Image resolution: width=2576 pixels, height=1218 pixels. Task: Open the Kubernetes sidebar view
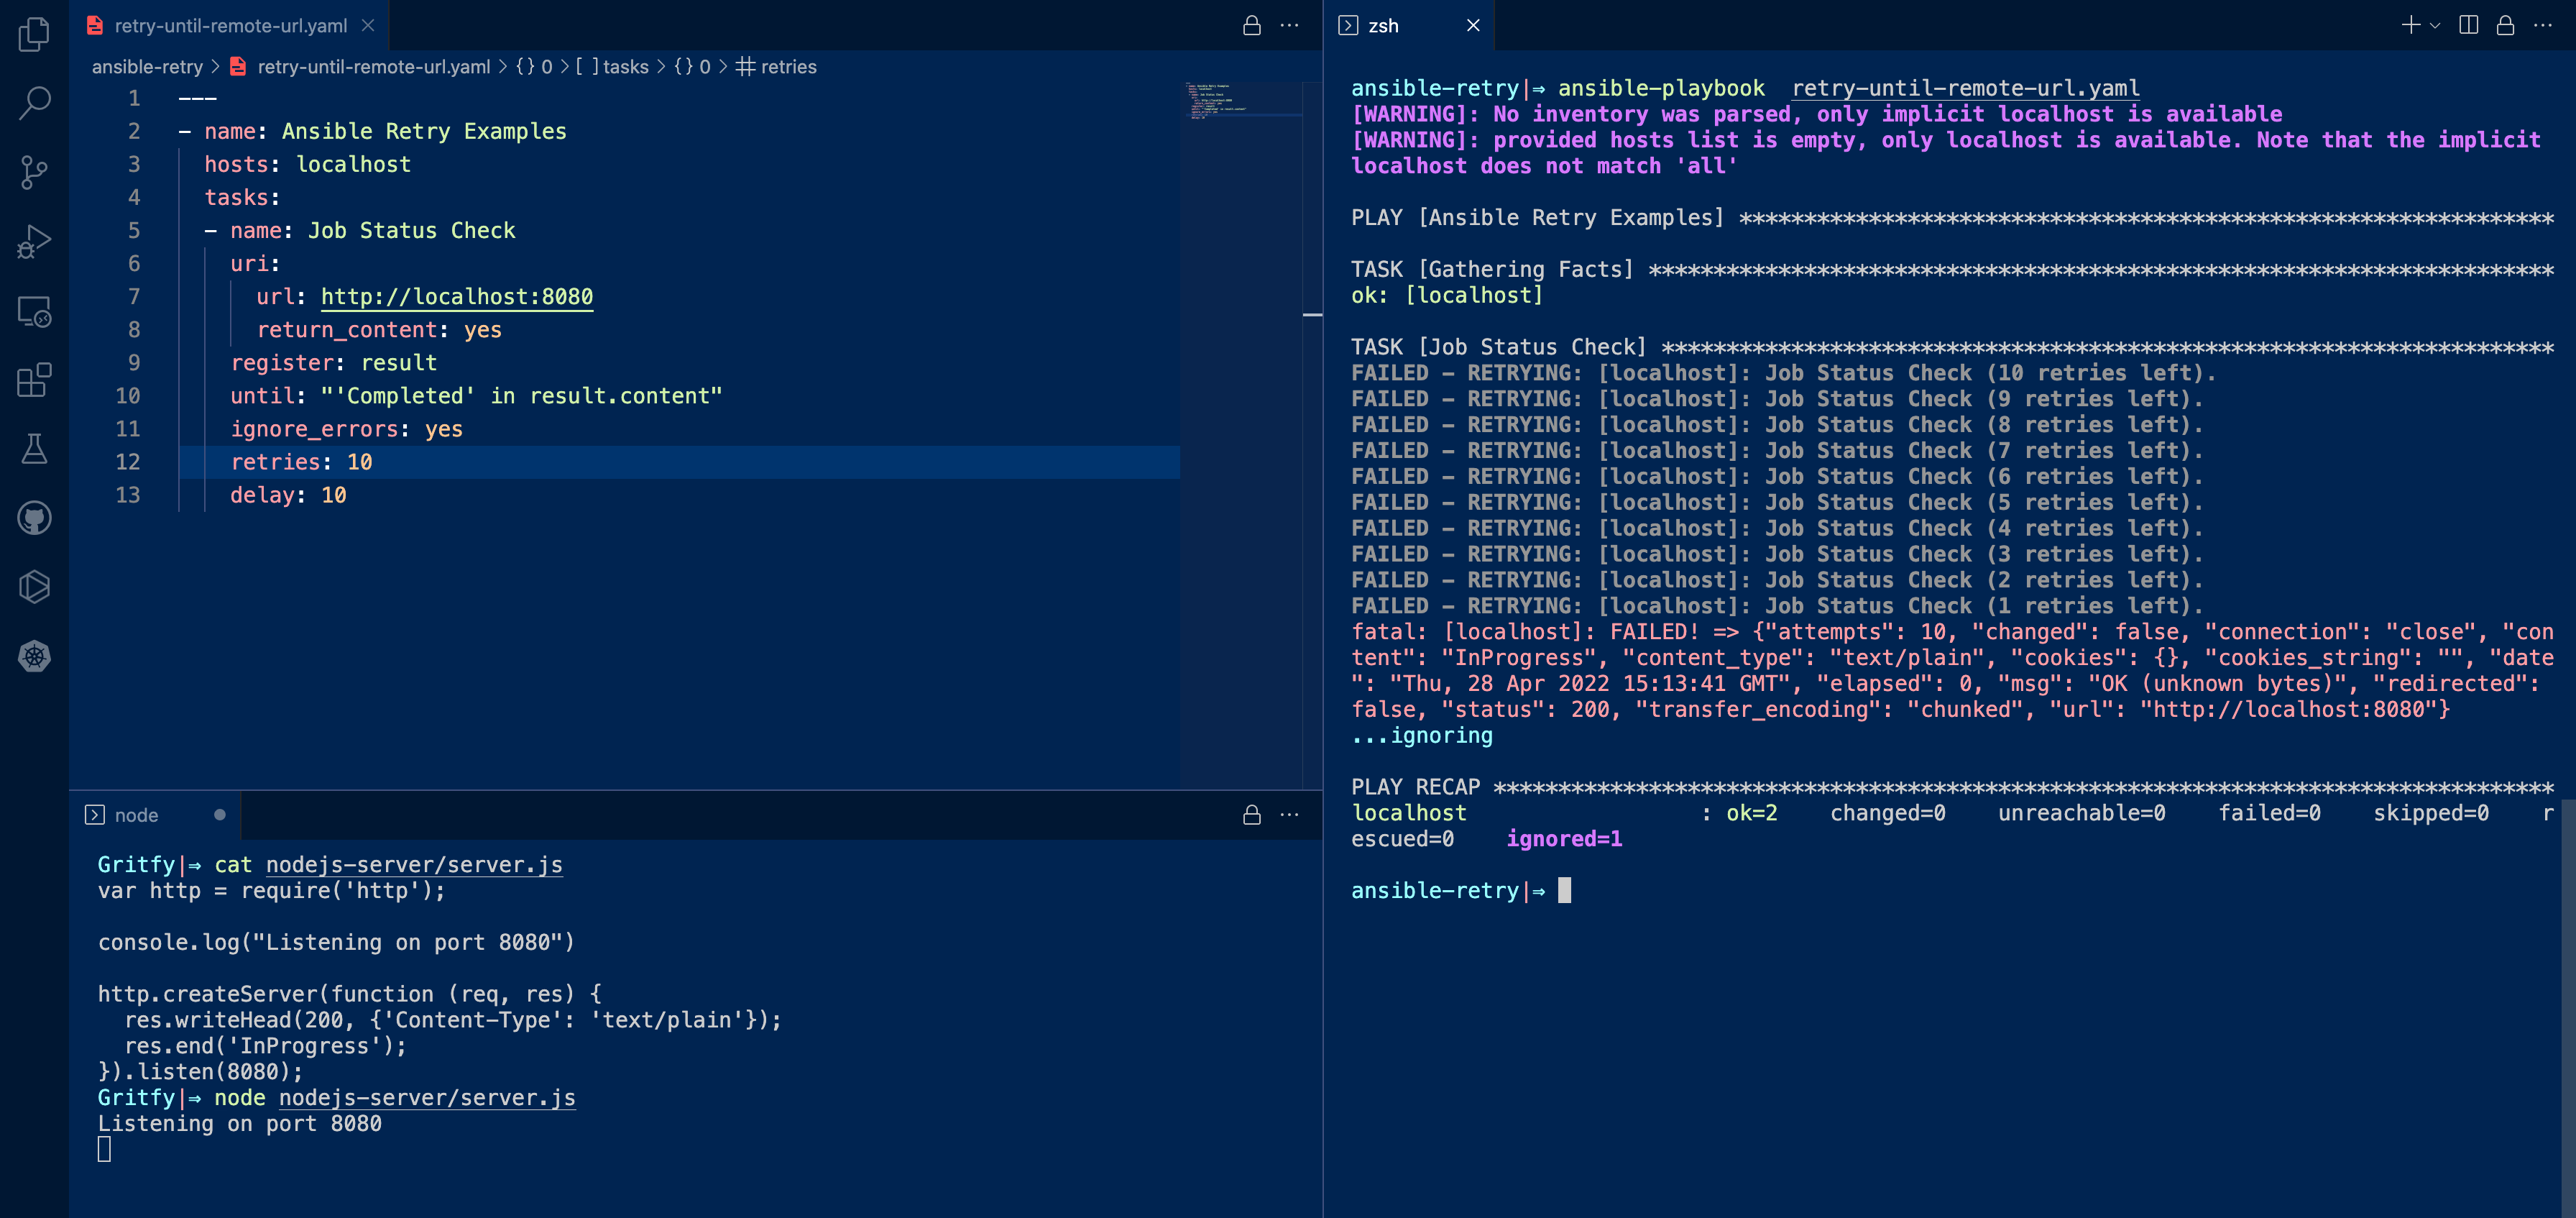[x=34, y=656]
